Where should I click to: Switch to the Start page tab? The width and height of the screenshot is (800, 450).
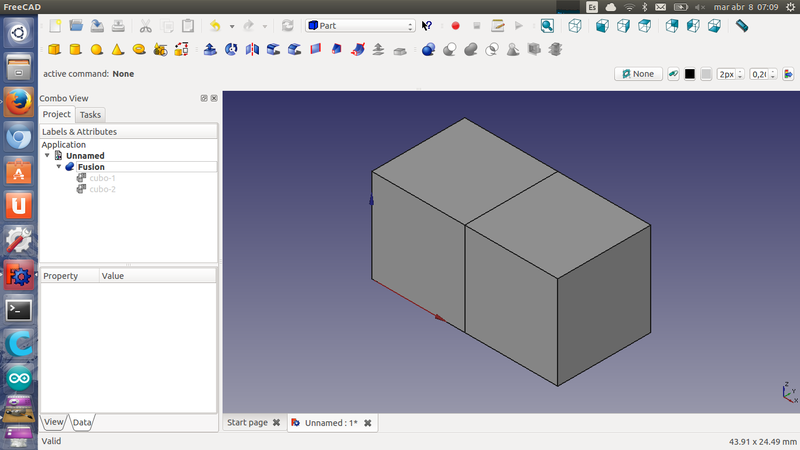point(247,423)
